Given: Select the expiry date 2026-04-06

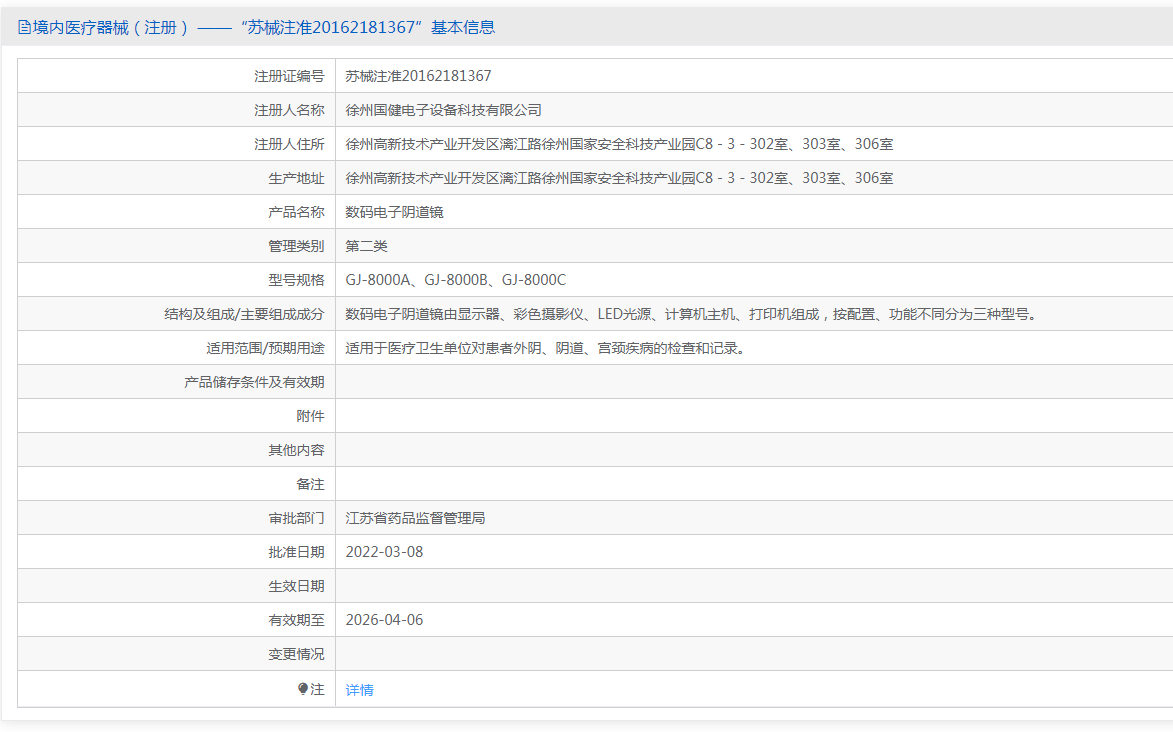Looking at the screenshot, I should tap(384, 620).
